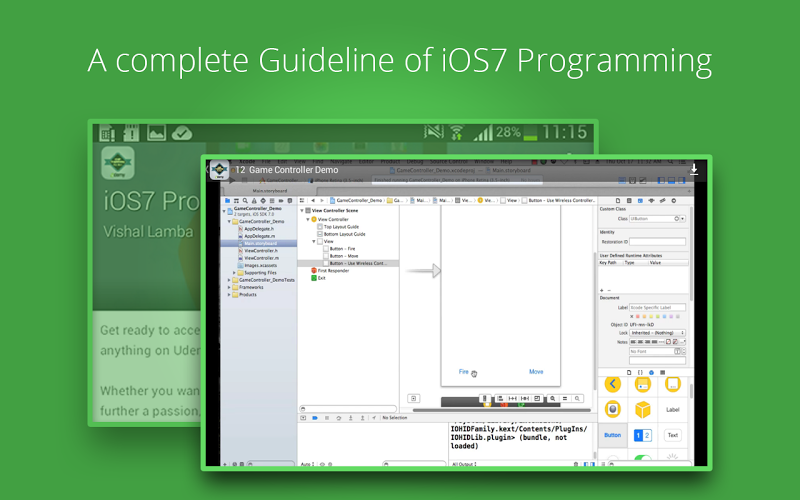Image resolution: width=800 pixels, height=500 pixels.
Task: Open the Lock Inherited dropdown
Action: click(x=658, y=333)
